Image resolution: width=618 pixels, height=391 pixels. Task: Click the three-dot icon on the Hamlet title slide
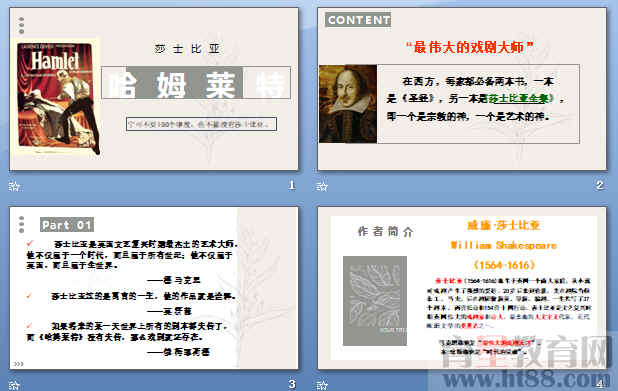(x=21, y=25)
